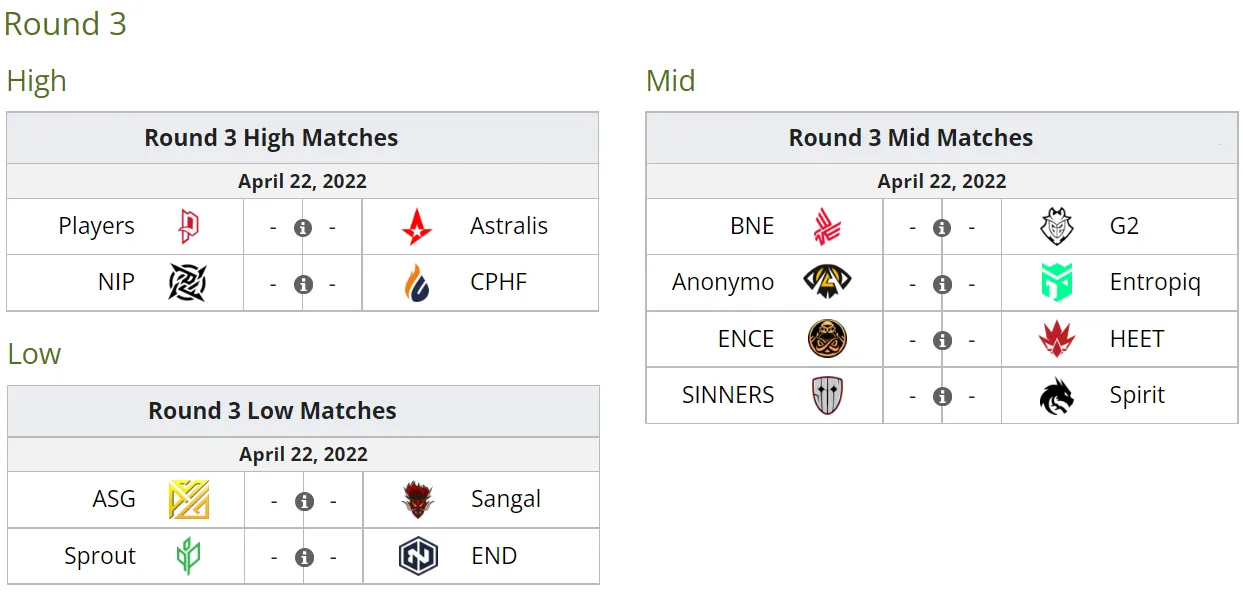Viewport: 1243px width, 601px height.
Task: Click the Team Spirit dragon logo
Action: point(1056,396)
